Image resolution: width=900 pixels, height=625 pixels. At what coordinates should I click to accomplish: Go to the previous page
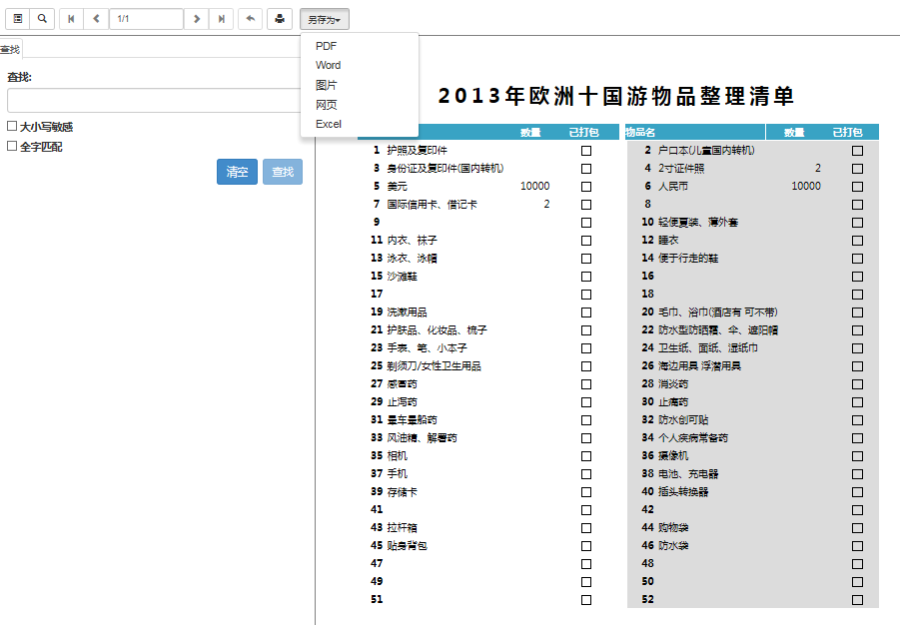[96, 19]
